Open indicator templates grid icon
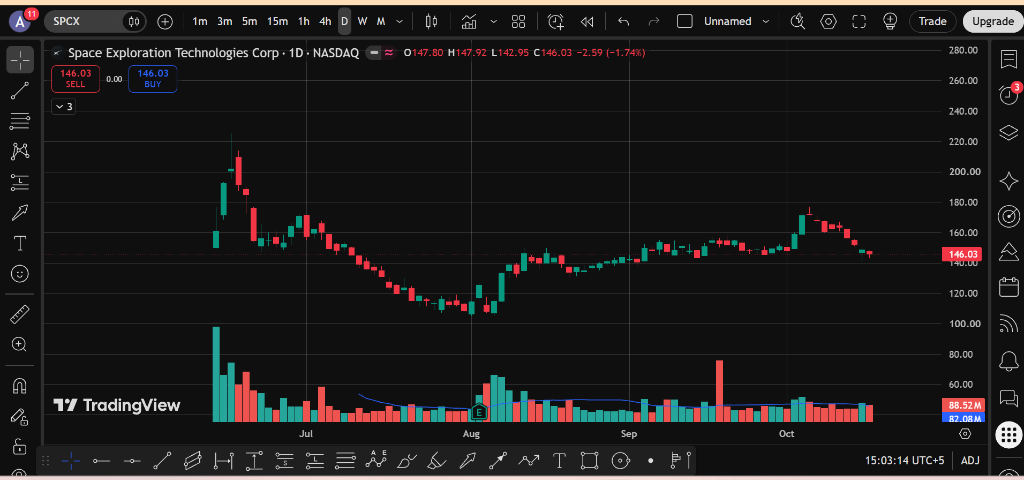 tap(519, 22)
